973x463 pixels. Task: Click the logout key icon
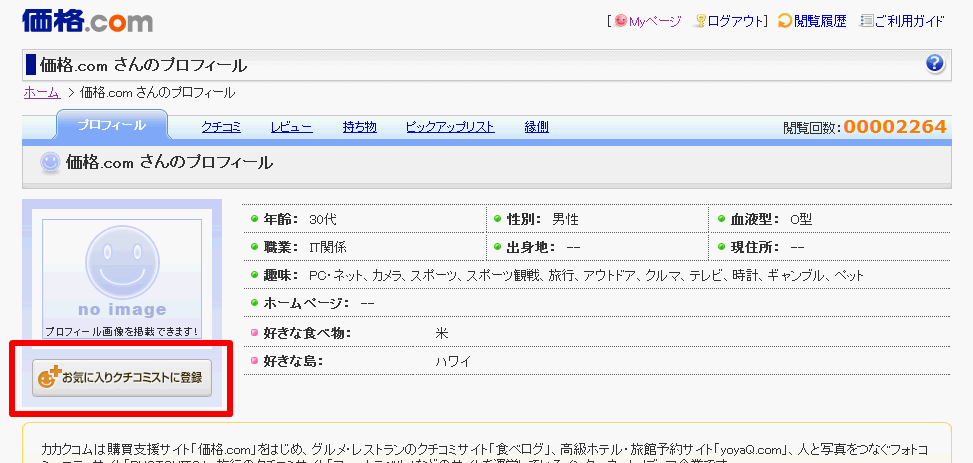coord(701,21)
